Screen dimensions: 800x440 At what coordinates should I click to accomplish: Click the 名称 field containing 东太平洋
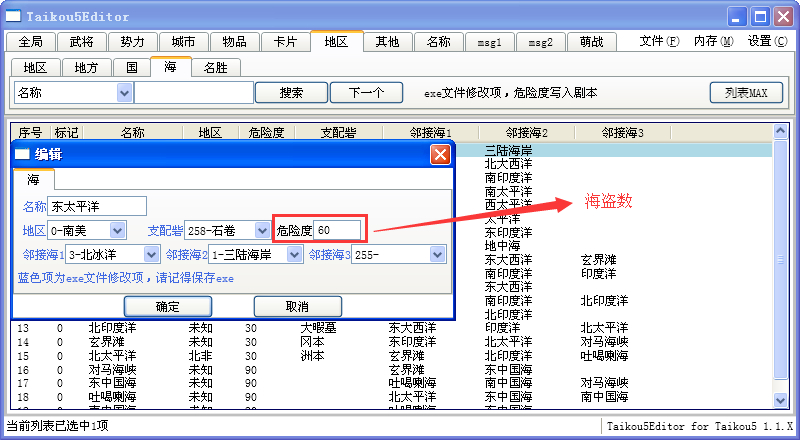point(97,206)
